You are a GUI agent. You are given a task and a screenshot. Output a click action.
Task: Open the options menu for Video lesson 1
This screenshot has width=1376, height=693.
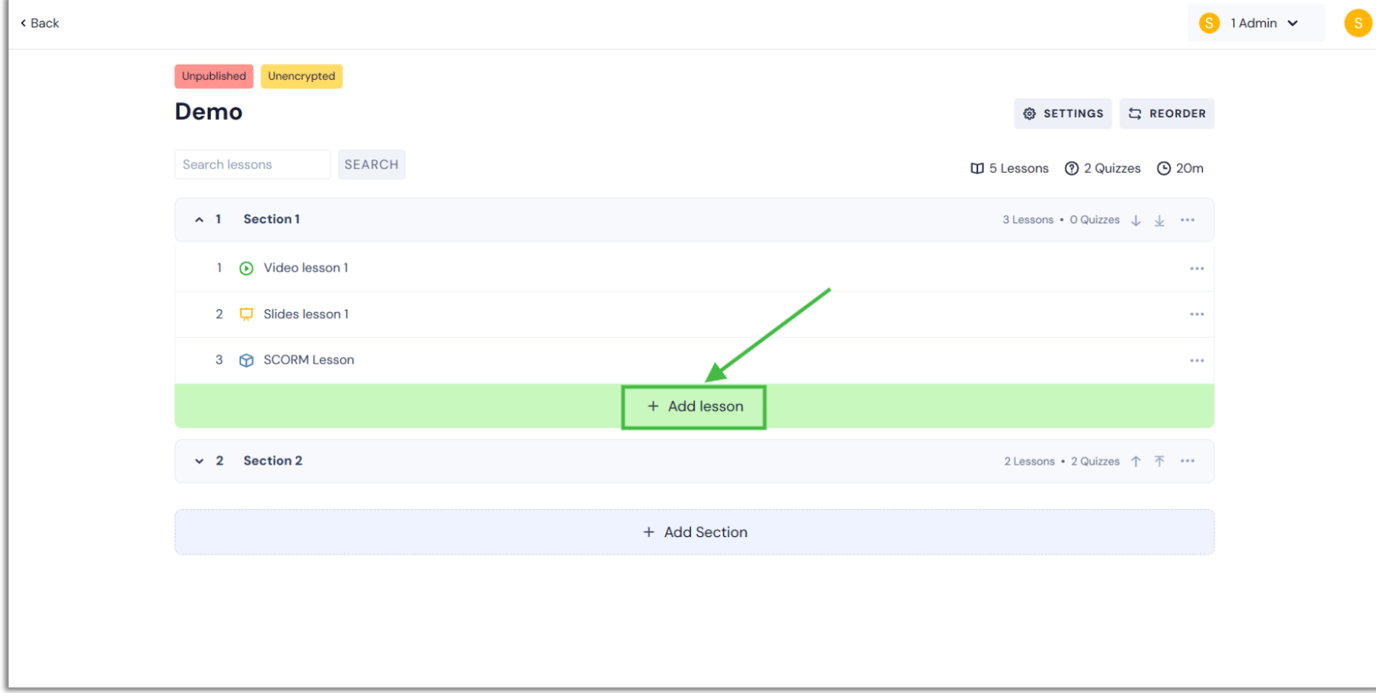tap(1197, 267)
